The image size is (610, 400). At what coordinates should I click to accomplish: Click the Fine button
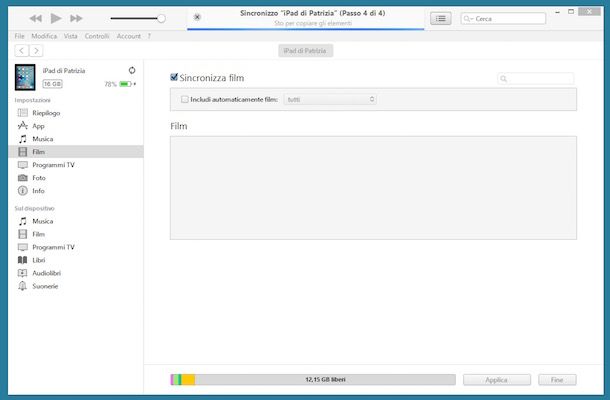point(557,380)
